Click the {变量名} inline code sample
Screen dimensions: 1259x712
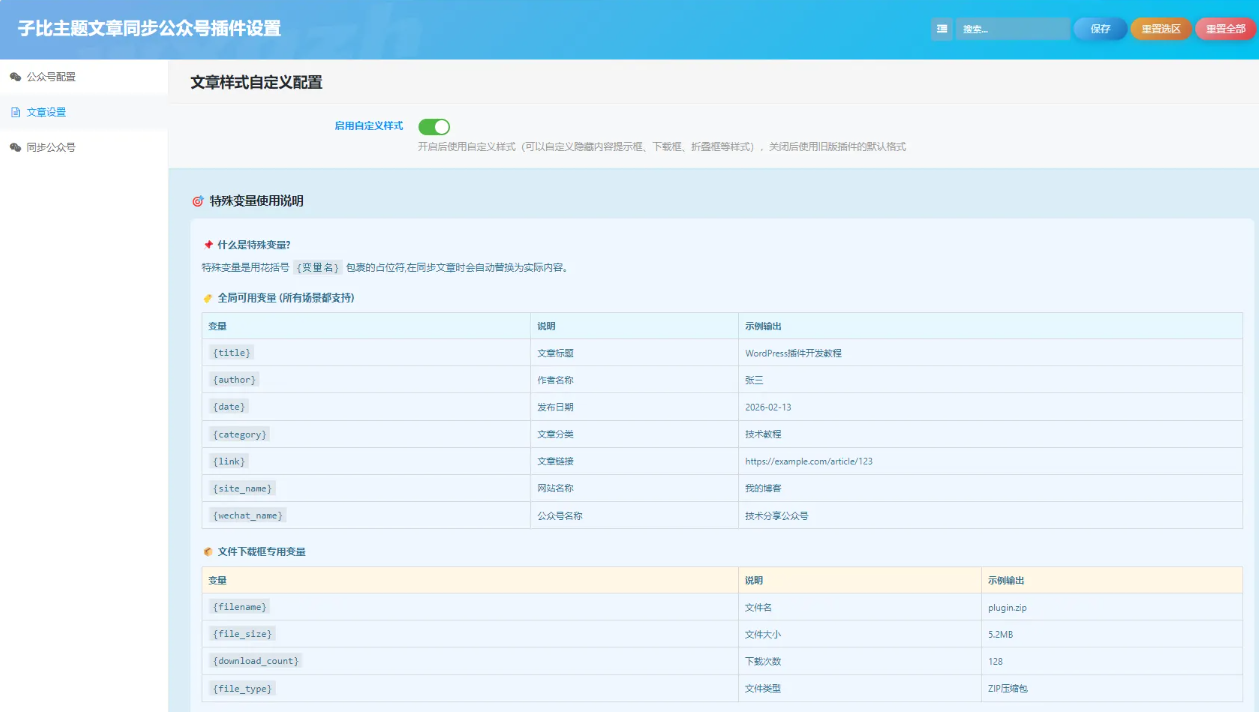[x=318, y=267]
